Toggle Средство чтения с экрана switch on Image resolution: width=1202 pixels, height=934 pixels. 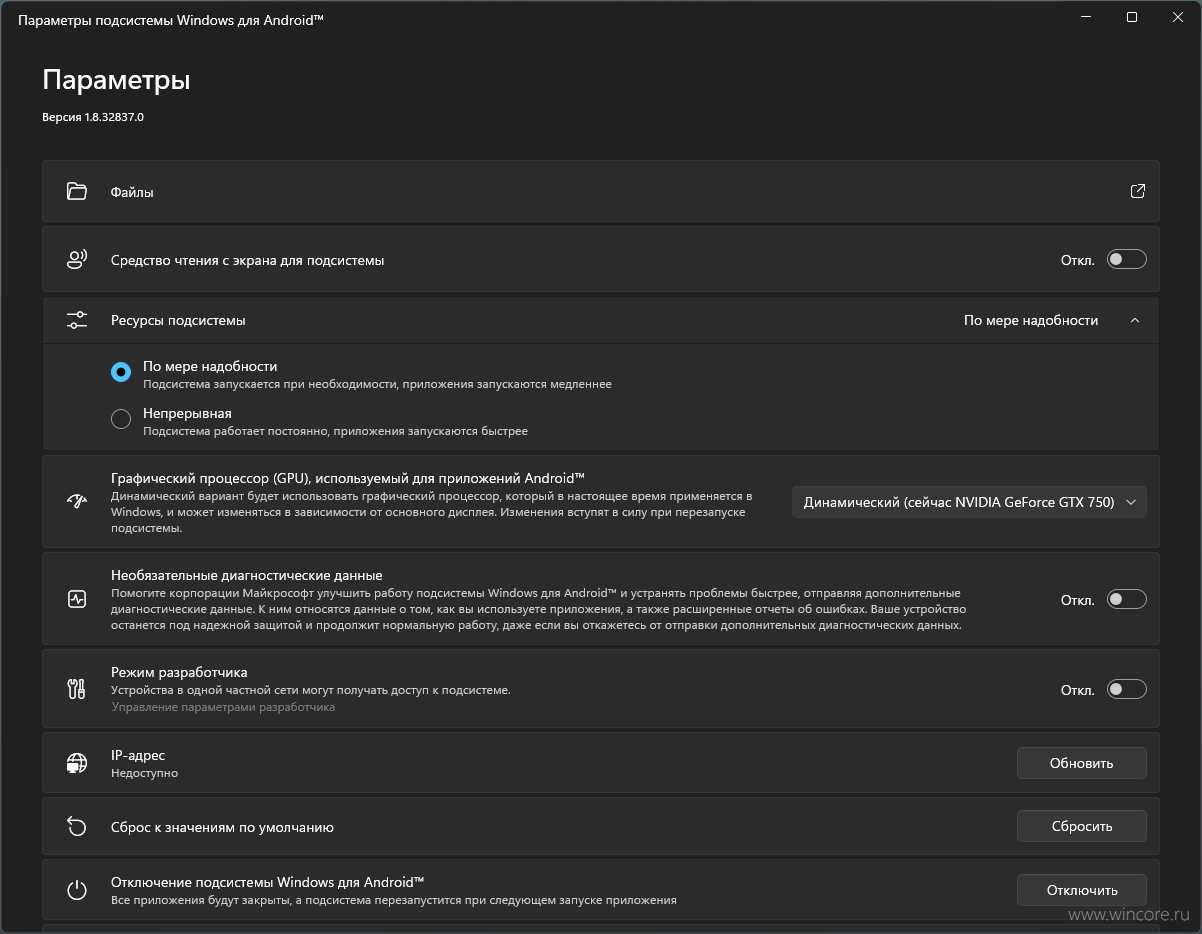click(1126, 260)
